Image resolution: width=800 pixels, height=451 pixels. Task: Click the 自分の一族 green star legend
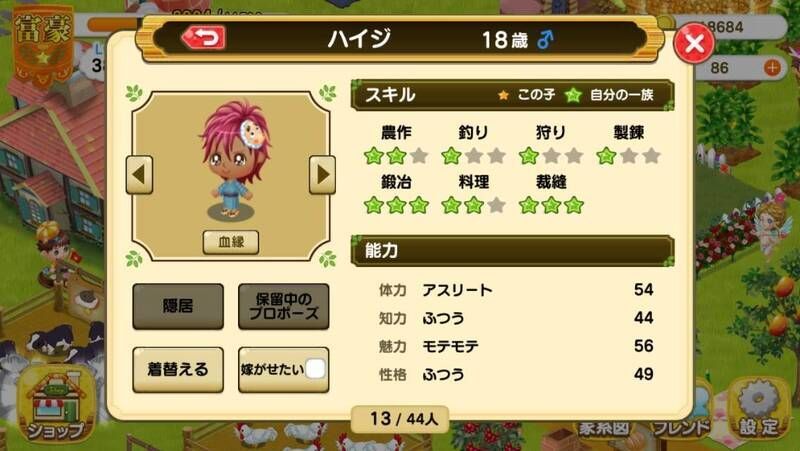coord(610,95)
